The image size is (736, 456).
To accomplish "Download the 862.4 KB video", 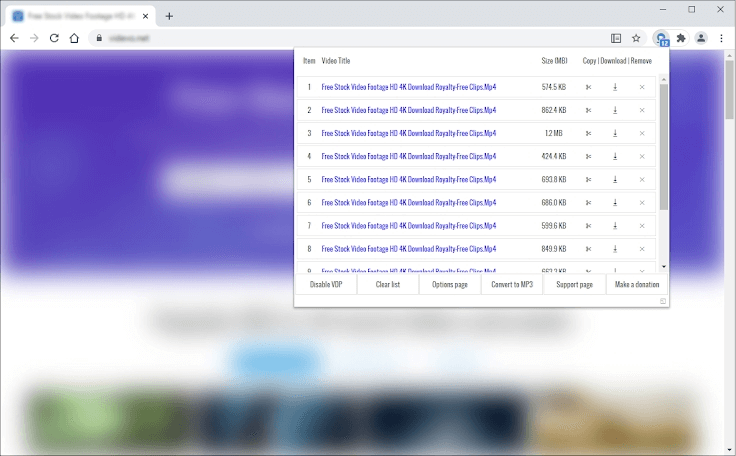I will pyautogui.click(x=615, y=110).
